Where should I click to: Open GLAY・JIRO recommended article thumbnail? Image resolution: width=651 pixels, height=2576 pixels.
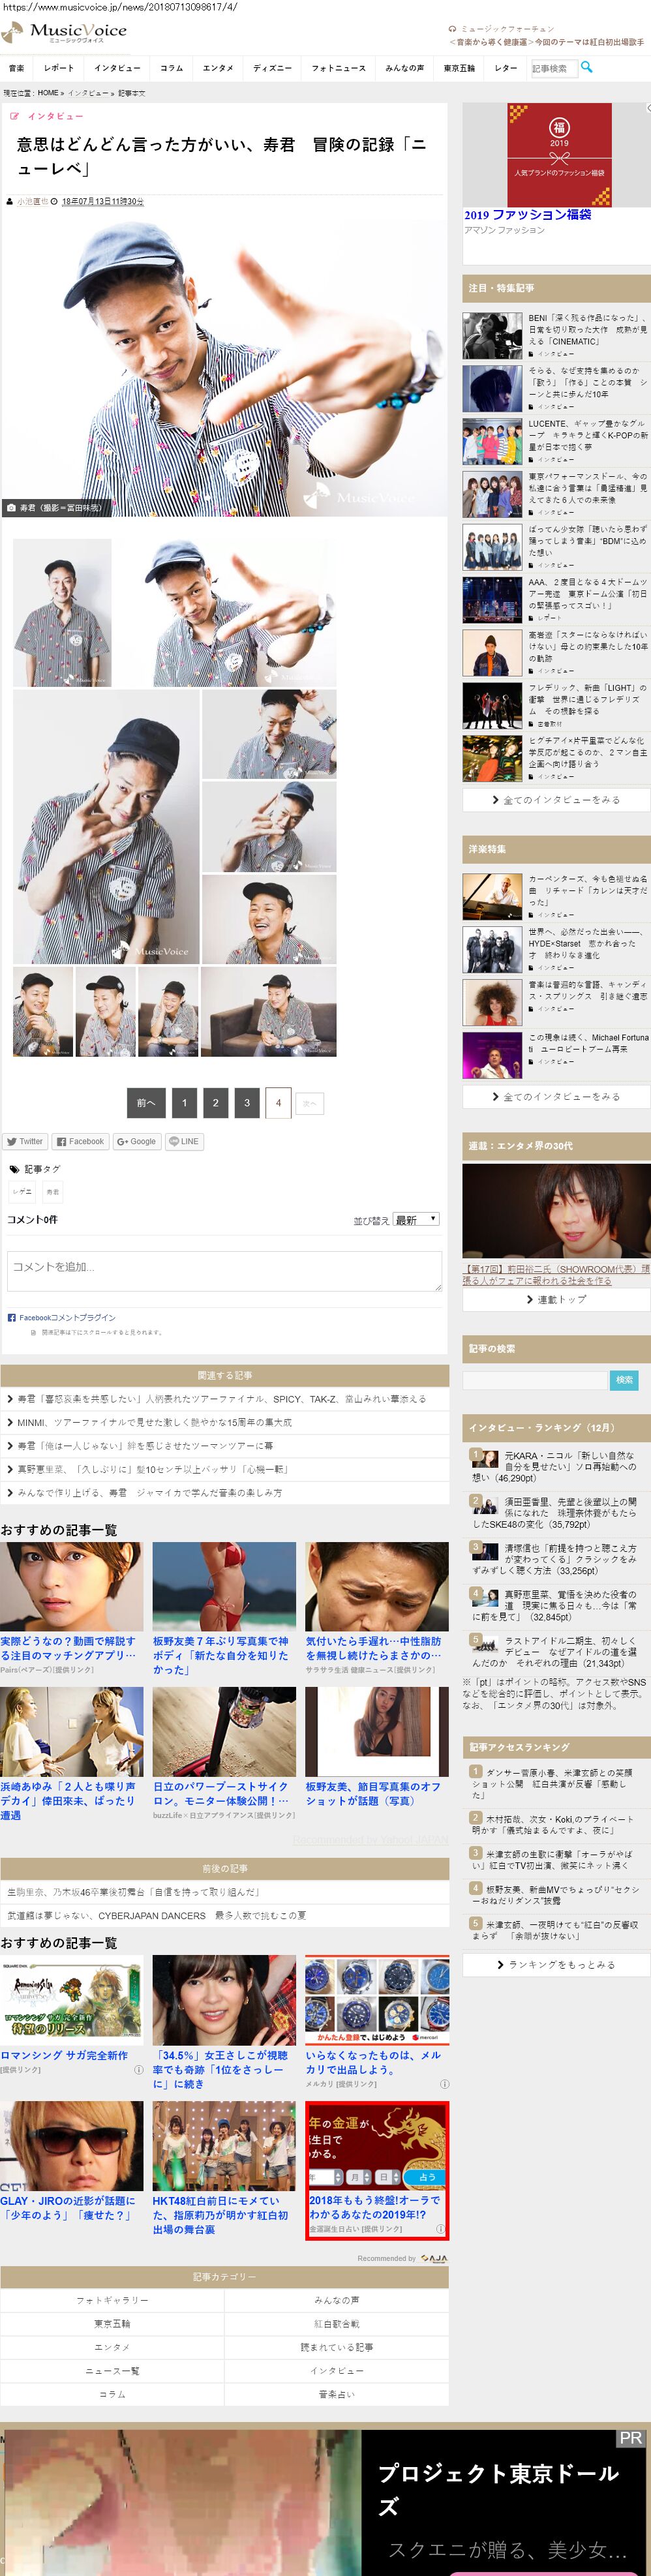[71, 2146]
